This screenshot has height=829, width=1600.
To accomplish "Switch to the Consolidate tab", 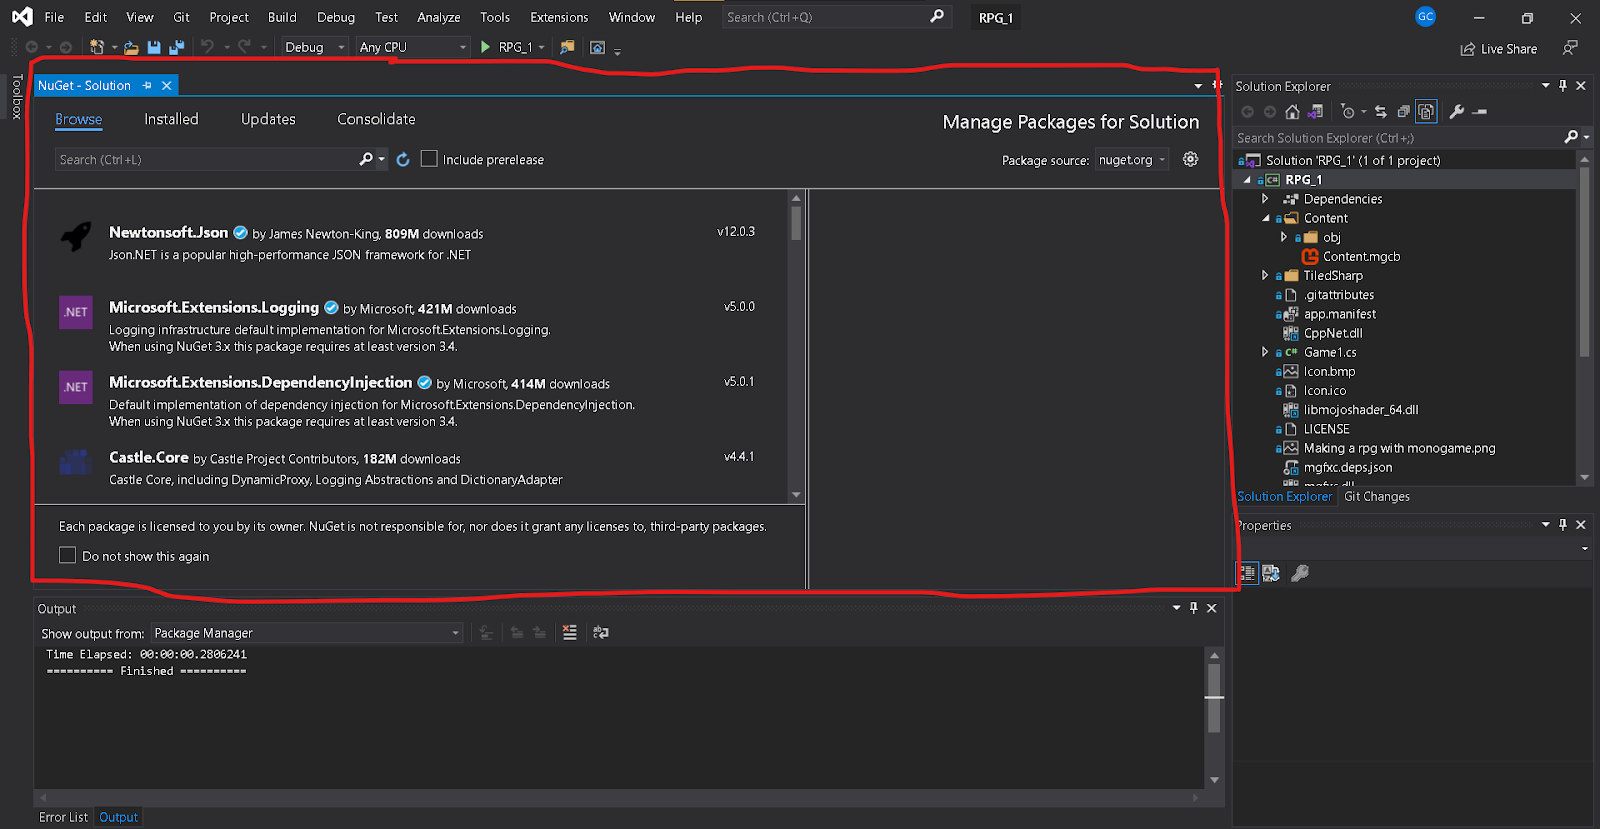I will coord(376,119).
